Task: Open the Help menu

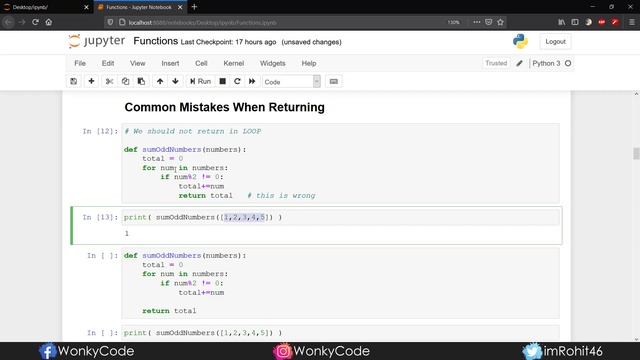Action: [x=309, y=63]
